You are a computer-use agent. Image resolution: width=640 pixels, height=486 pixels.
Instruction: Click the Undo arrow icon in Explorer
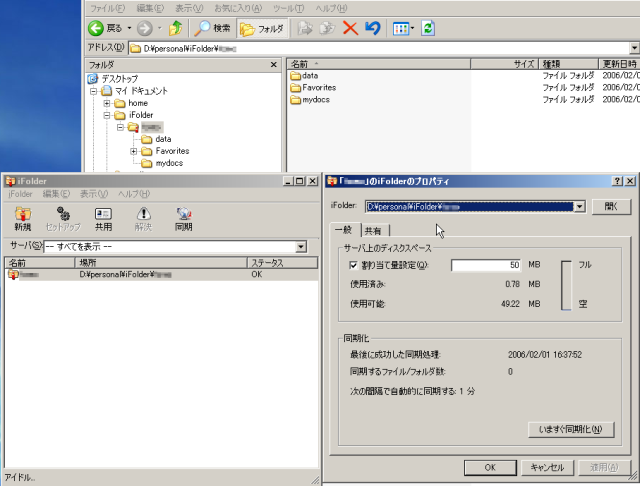[373, 28]
